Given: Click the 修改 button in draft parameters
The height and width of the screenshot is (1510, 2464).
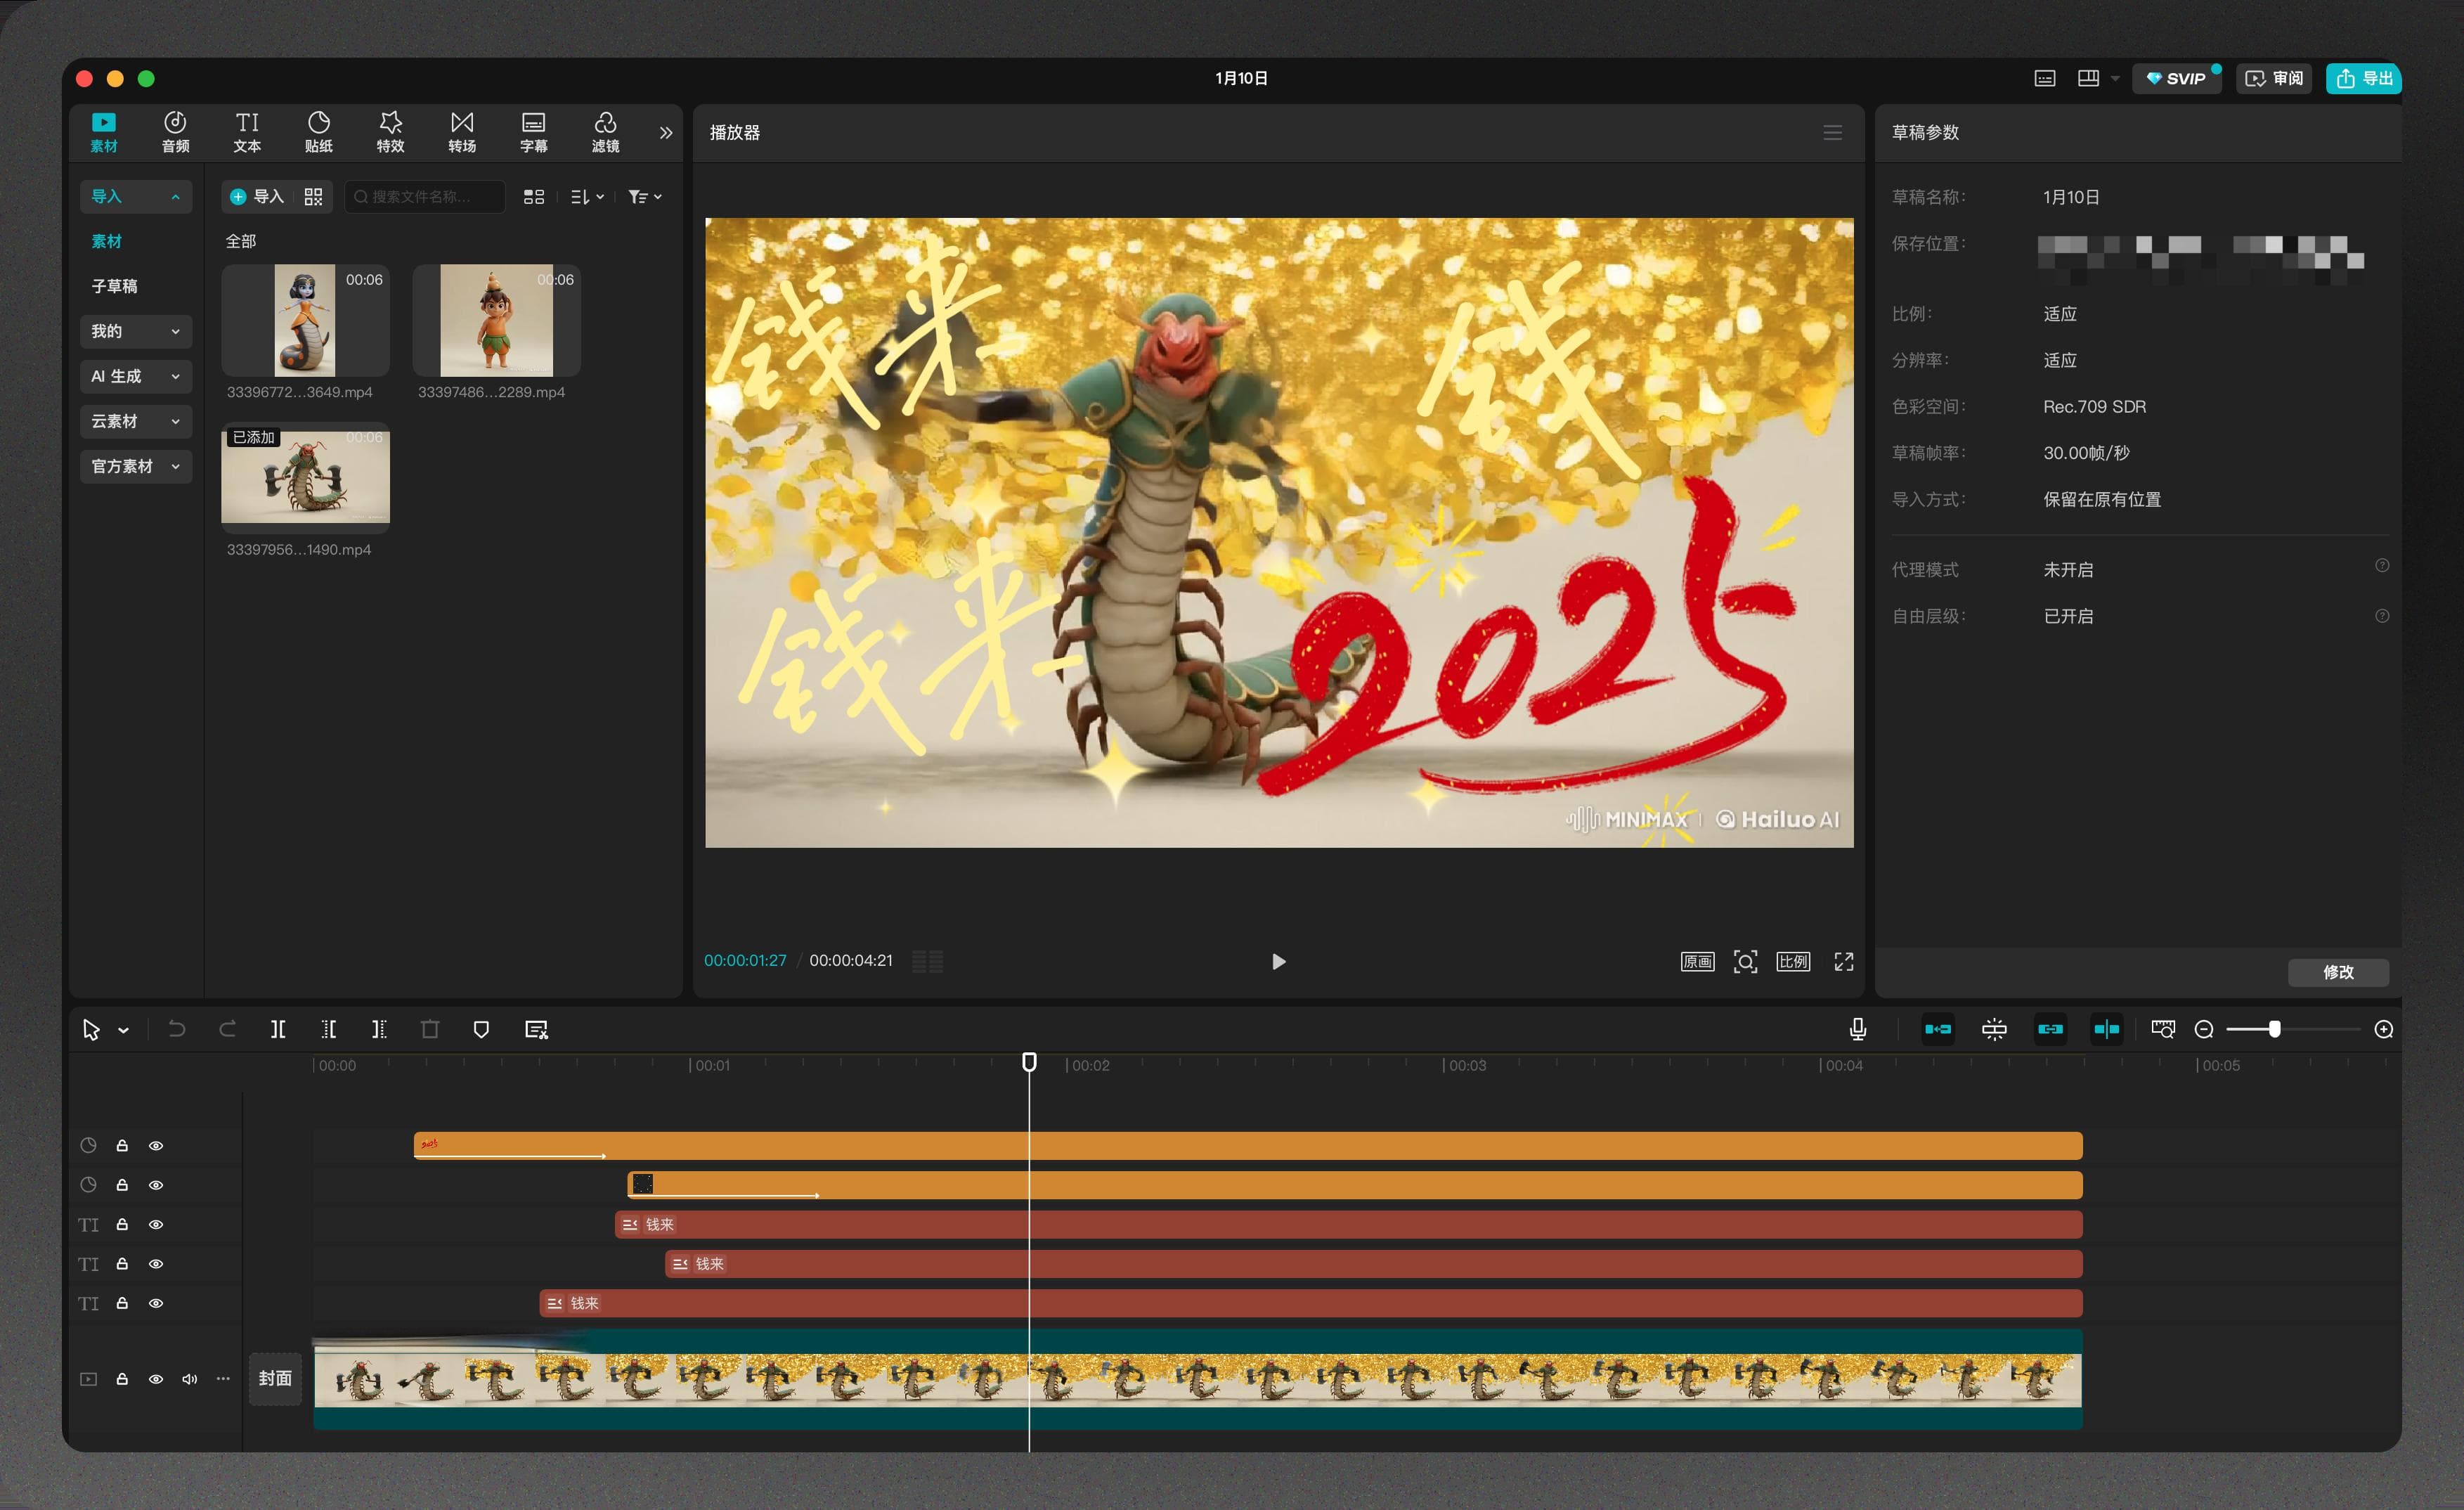Looking at the screenshot, I should pos(2338,972).
